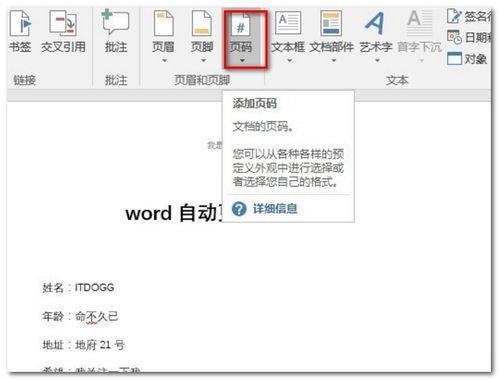The image size is (499, 380).
Task: Click the Bookmark (书签) icon
Action: point(21,23)
